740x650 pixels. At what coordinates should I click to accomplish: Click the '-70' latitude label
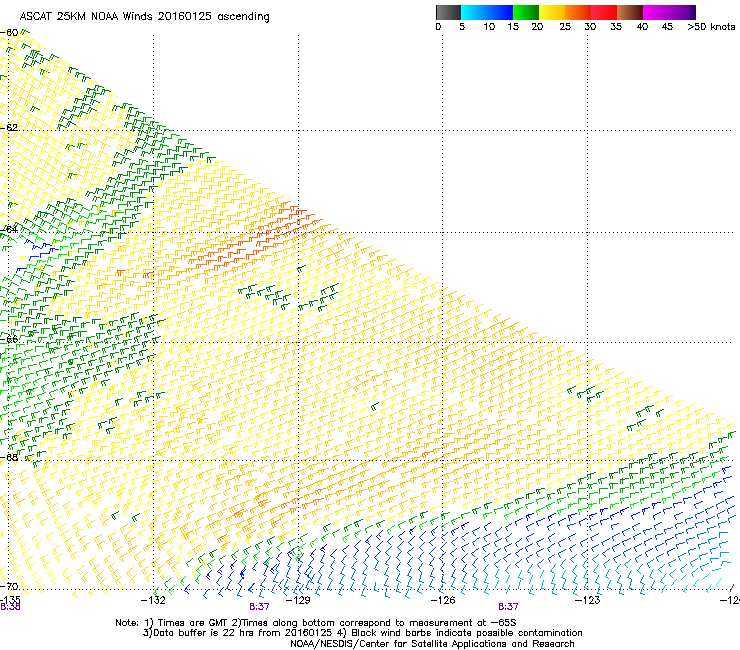9,586
